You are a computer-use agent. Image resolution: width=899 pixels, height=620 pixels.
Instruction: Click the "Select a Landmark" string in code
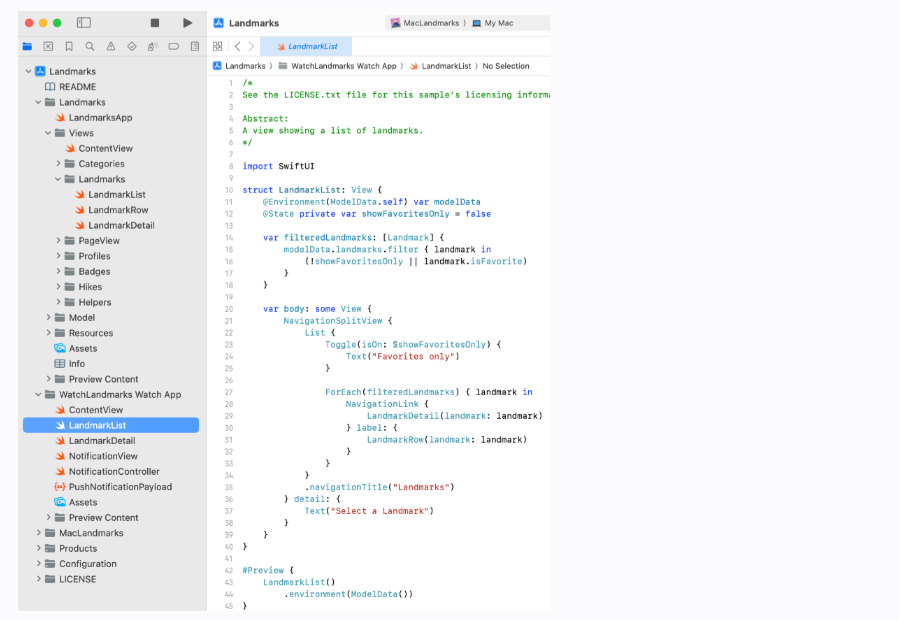coord(380,511)
